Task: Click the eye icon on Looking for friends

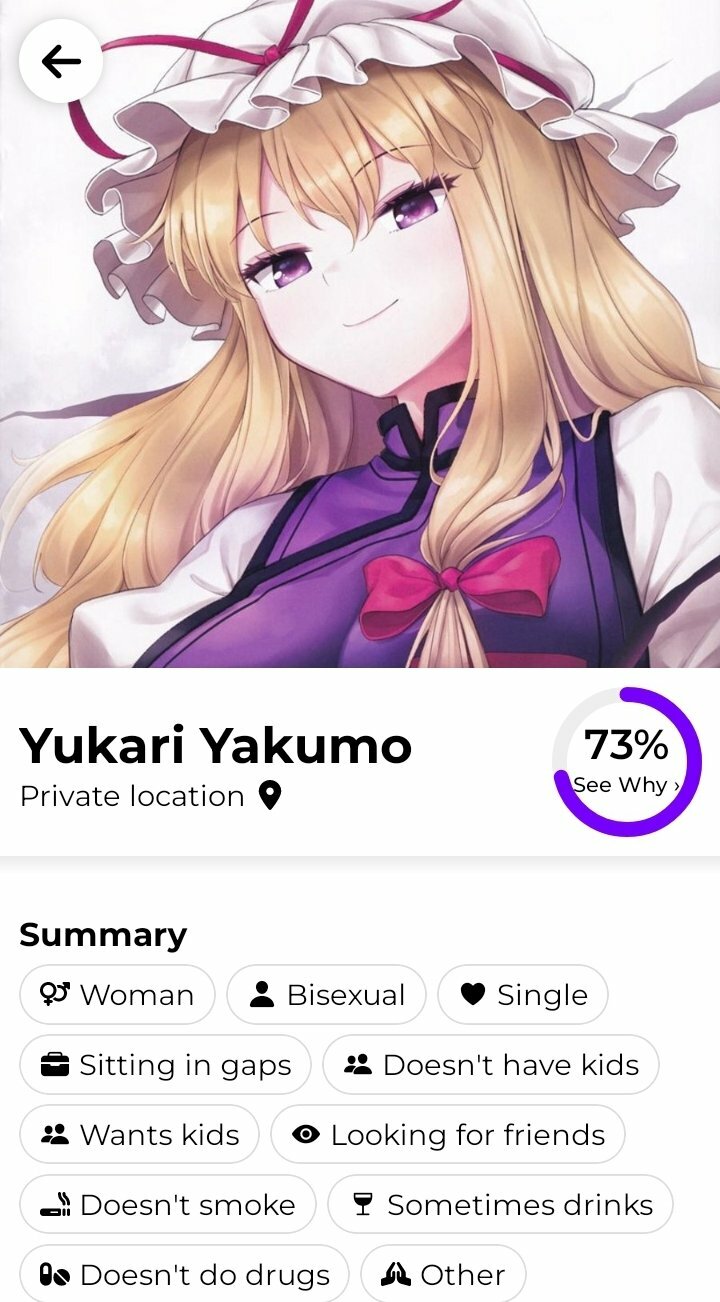Action: [x=306, y=1135]
